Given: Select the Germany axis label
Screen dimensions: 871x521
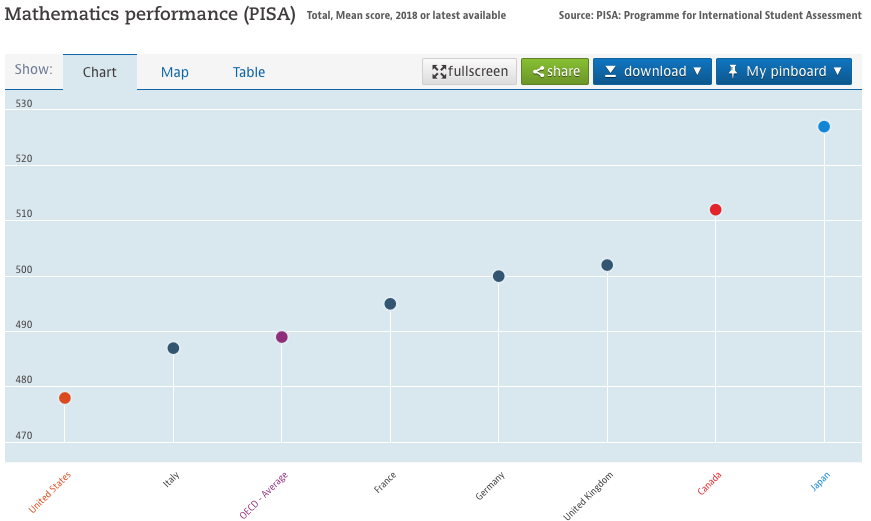Looking at the screenshot, I should [x=490, y=485].
